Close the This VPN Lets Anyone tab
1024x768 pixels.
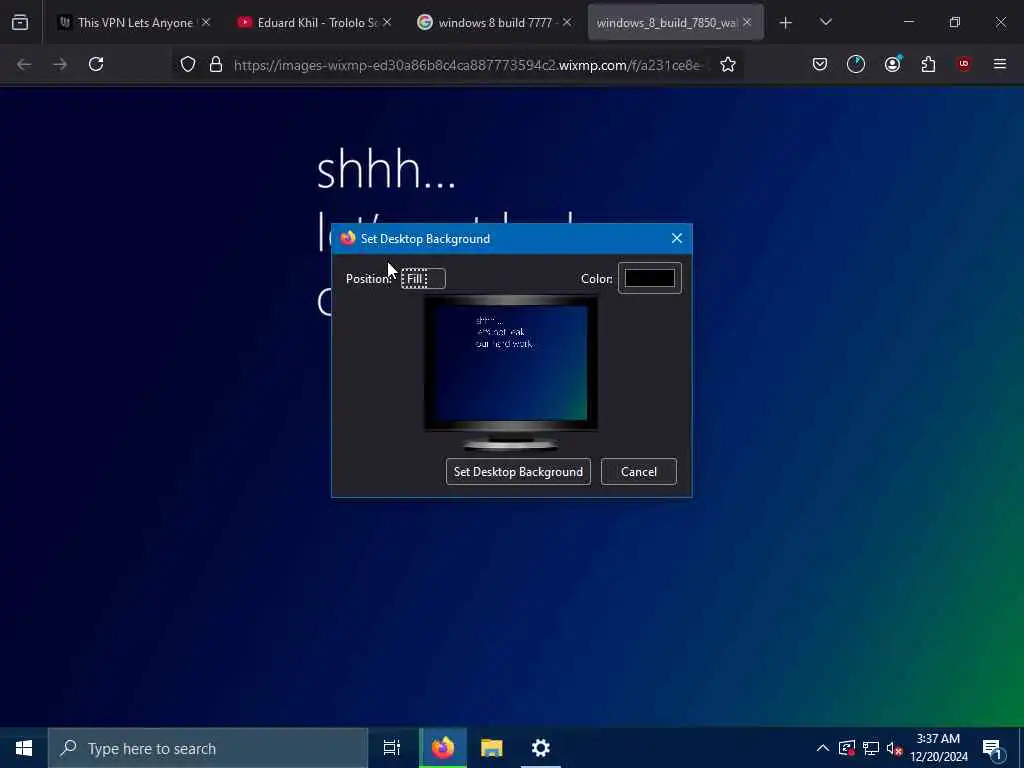[206, 22]
